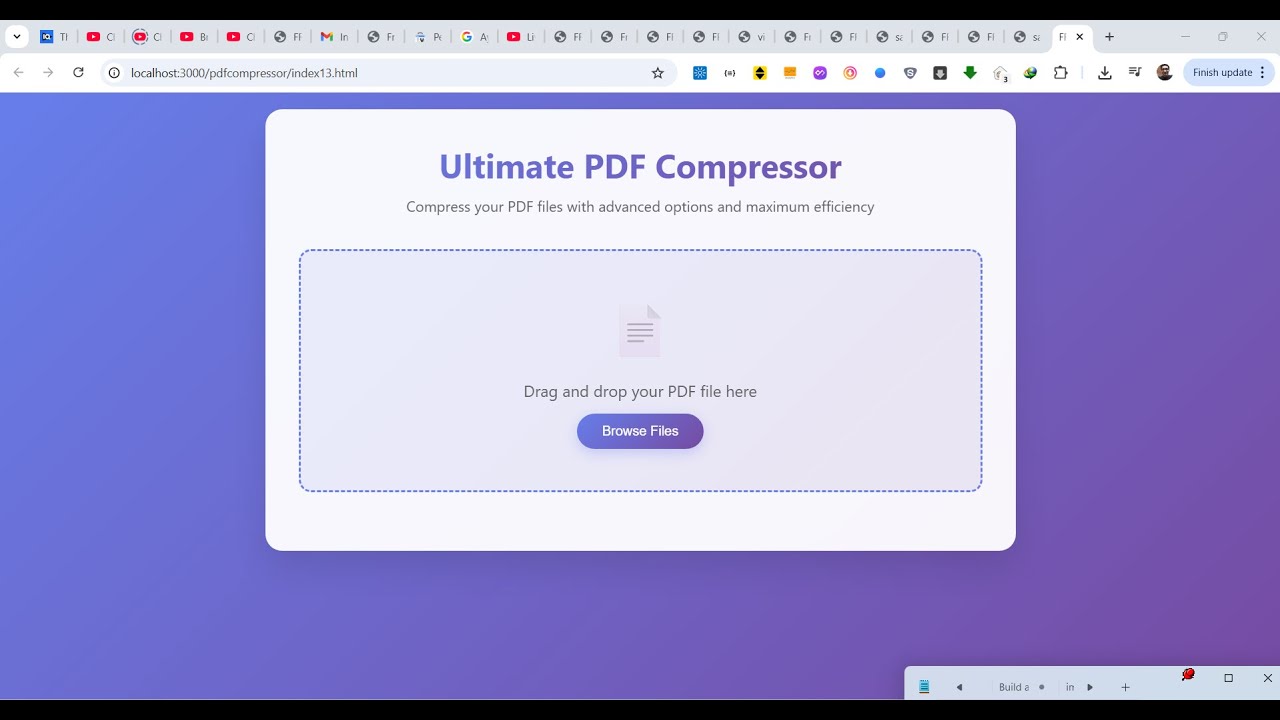Bookmark this page with the star icon
The image size is (1280, 720).
(658, 73)
